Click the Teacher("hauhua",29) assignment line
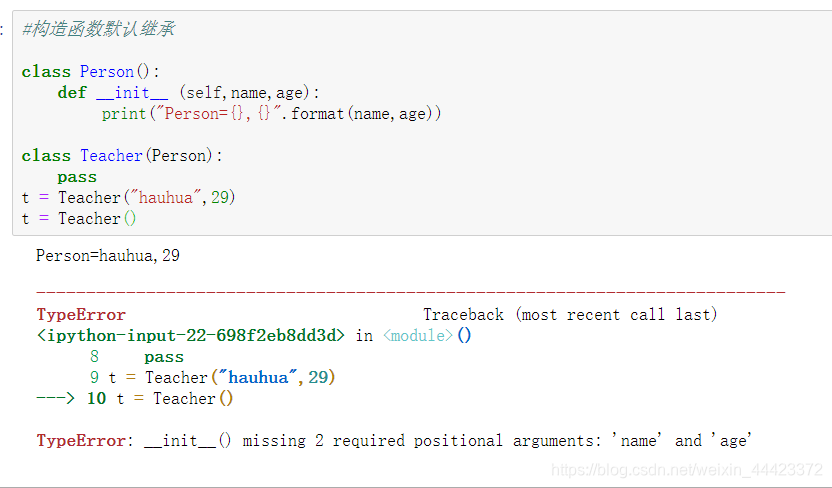The width and height of the screenshot is (832, 488). [128, 197]
